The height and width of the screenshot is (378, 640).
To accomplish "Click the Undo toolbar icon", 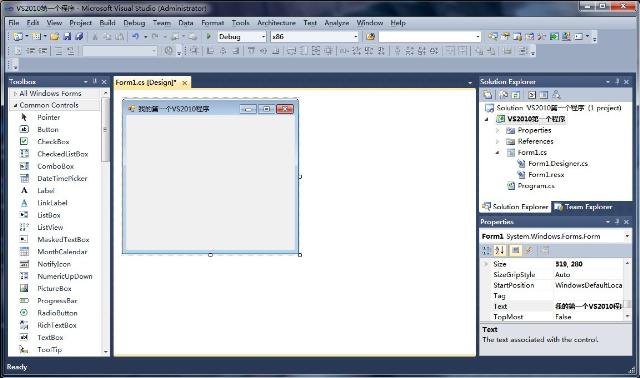I will pyautogui.click(x=135, y=37).
